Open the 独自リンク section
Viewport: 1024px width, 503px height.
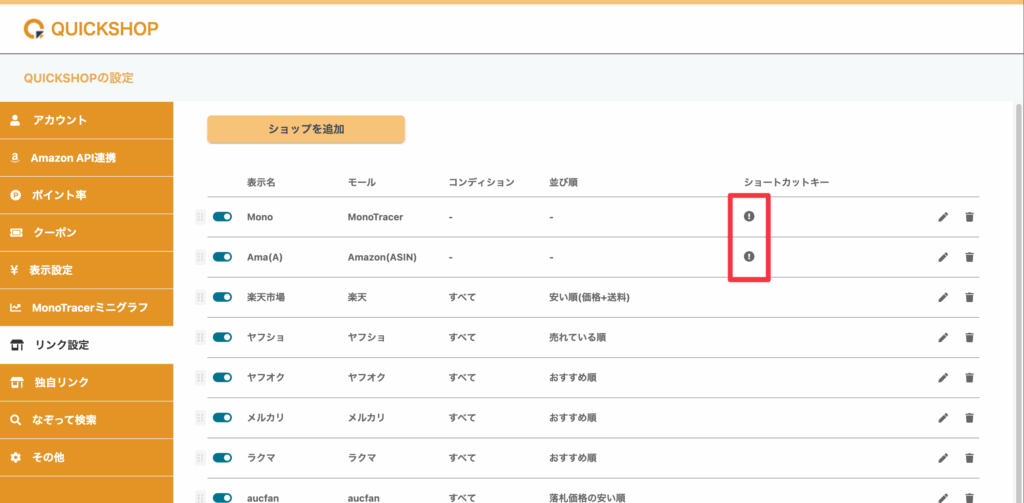pyautogui.click(x=86, y=383)
